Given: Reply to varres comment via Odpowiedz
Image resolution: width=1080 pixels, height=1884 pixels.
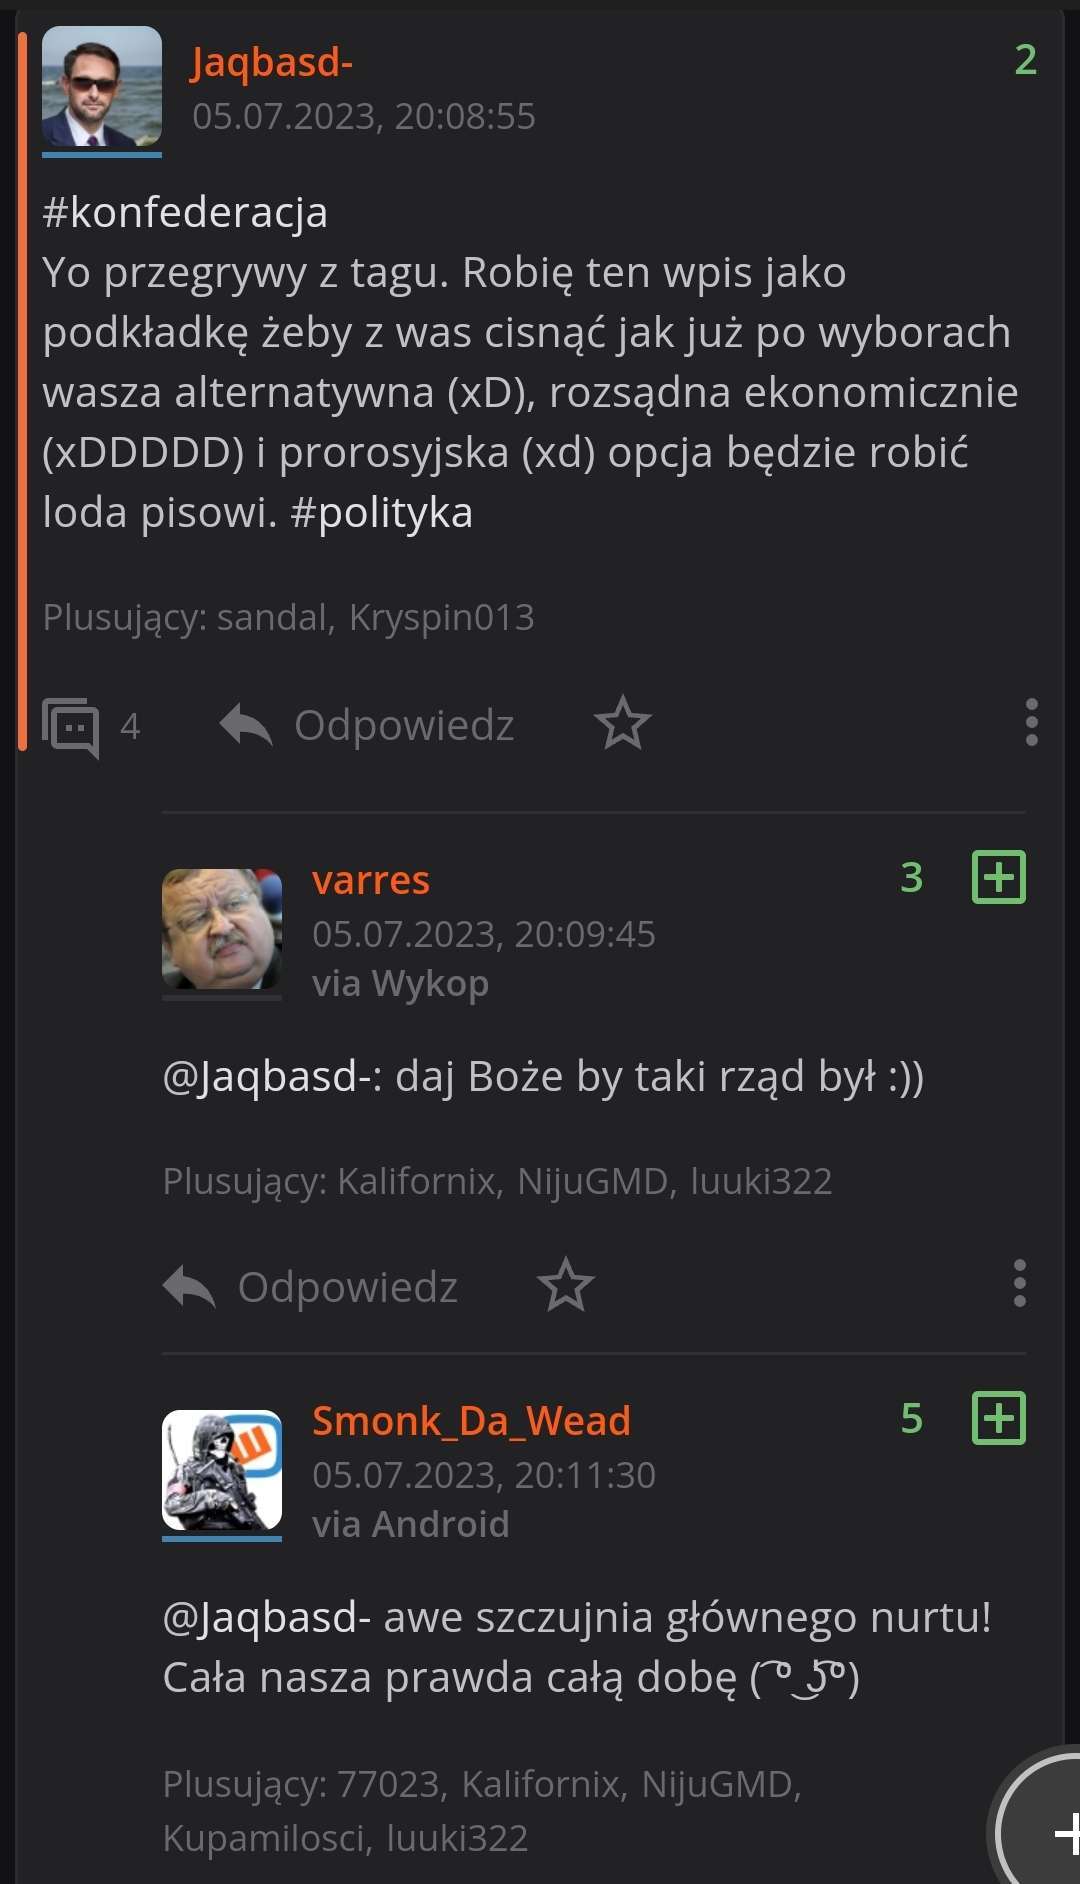Looking at the screenshot, I should [310, 1287].
